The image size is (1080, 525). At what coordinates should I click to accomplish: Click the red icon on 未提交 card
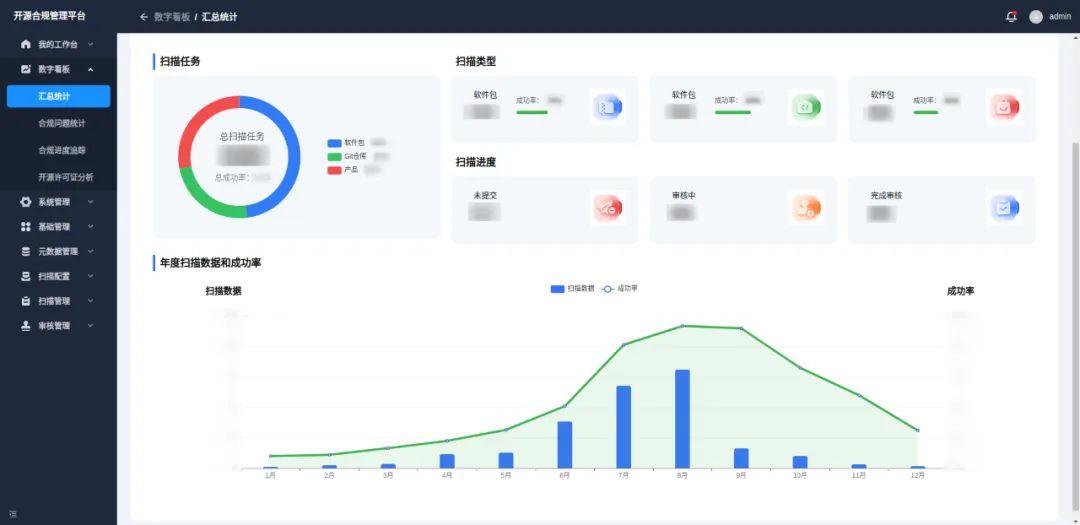(608, 207)
